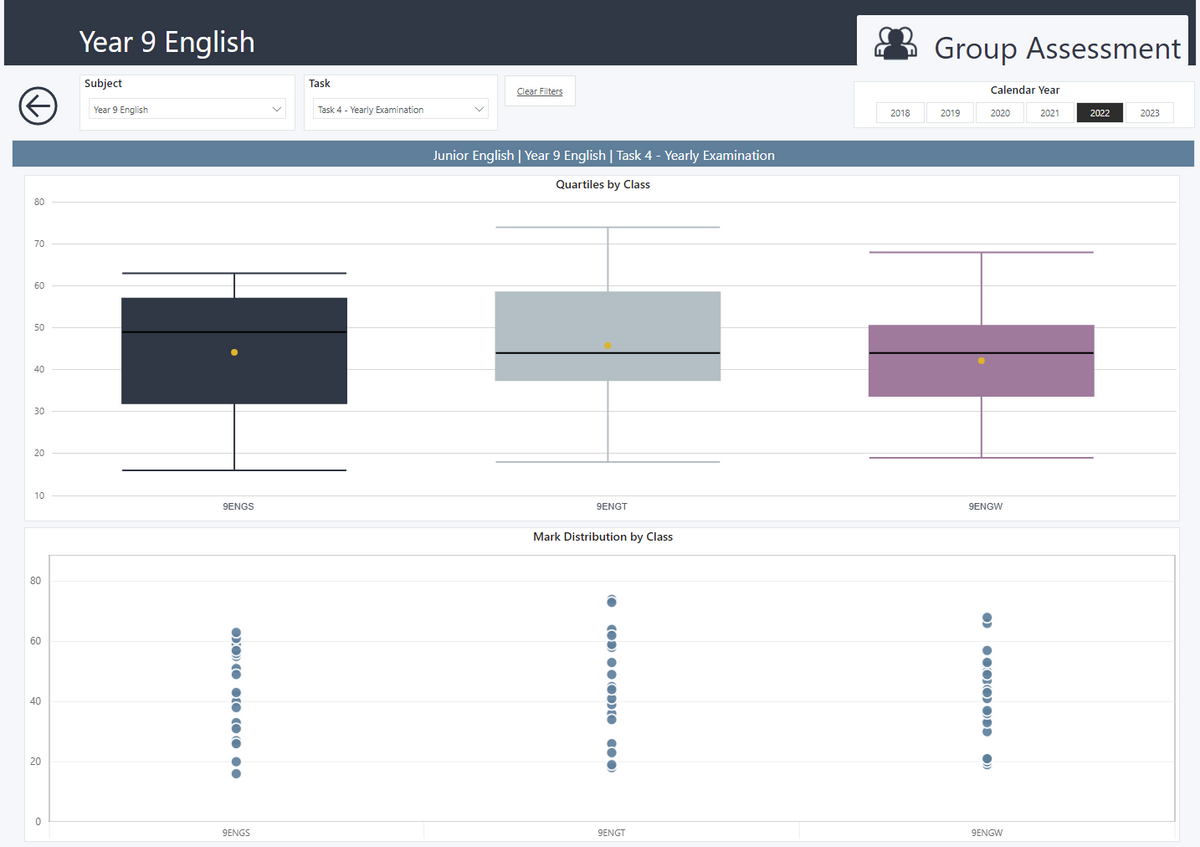Select the active 2022 year button

(x=1100, y=113)
